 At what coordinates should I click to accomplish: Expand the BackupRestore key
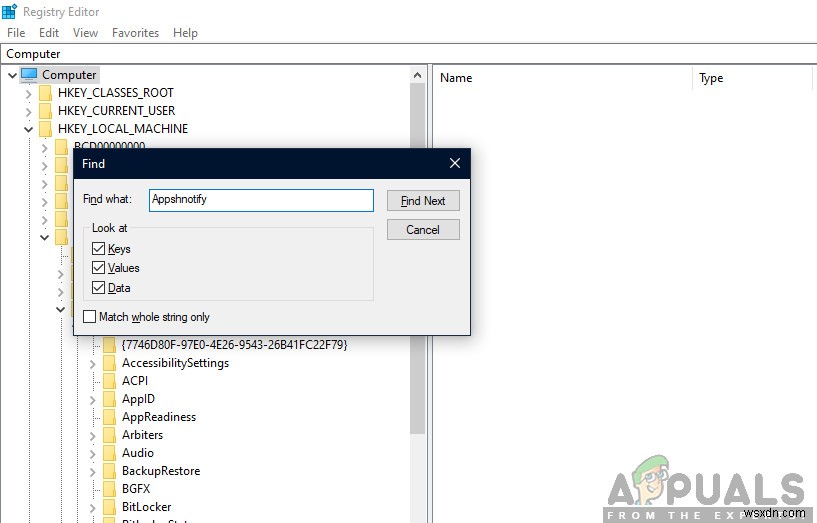click(93, 472)
